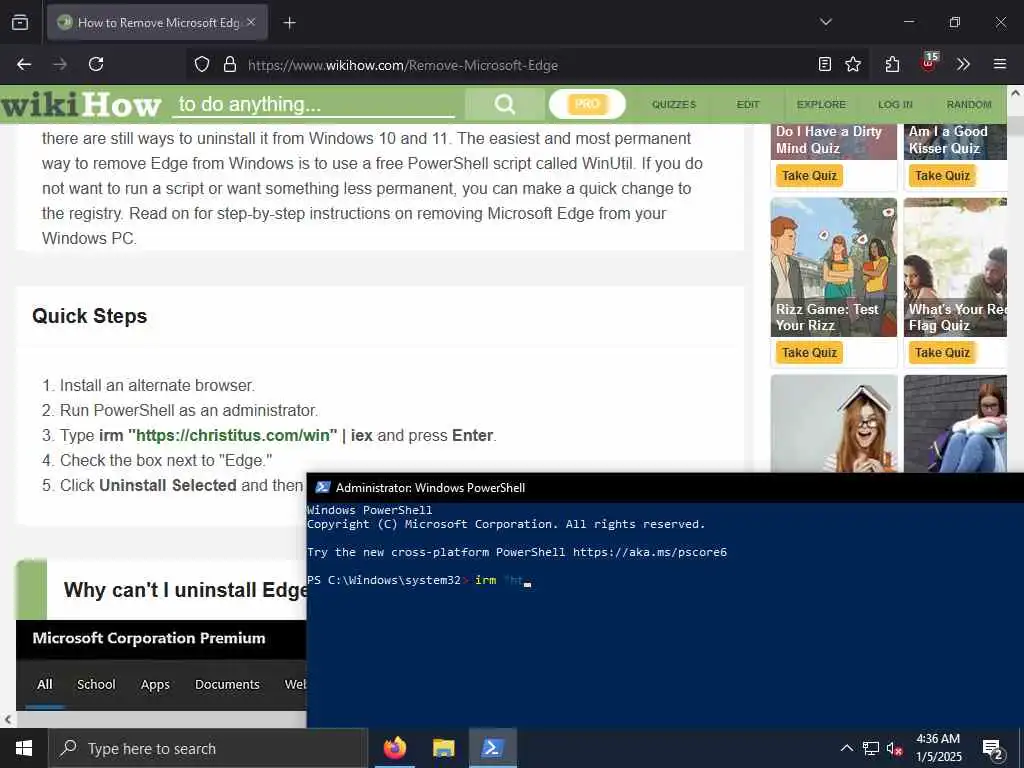Image resolution: width=1024 pixels, height=768 pixels.
Task: Open the notification center icon
Action: tap(993, 749)
